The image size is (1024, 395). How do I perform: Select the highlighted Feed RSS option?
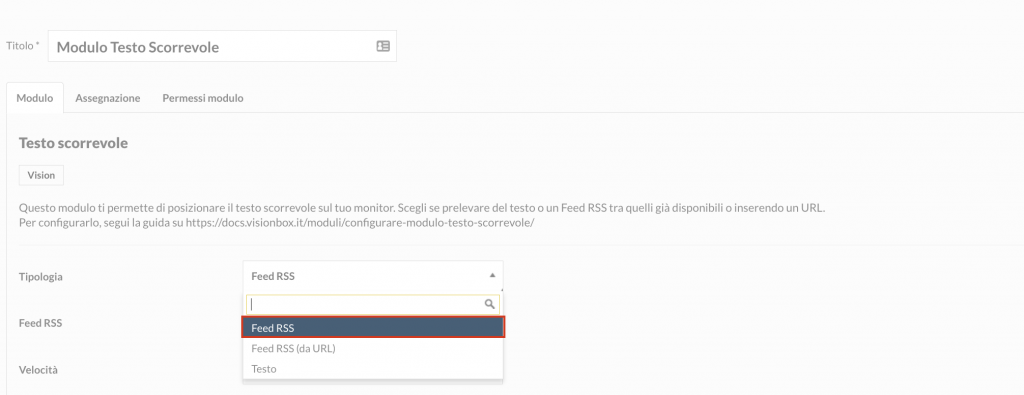pos(373,328)
